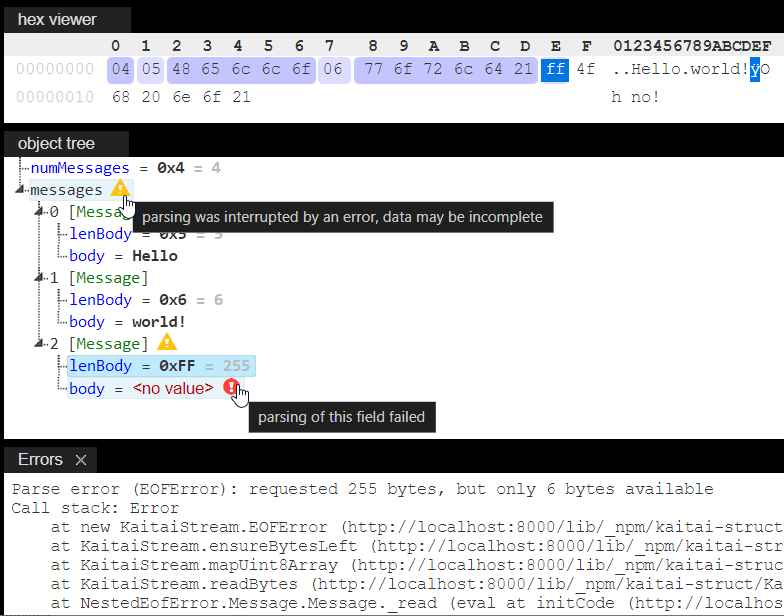Click byte 4f in first hex row
The image size is (784, 616).
585,70
